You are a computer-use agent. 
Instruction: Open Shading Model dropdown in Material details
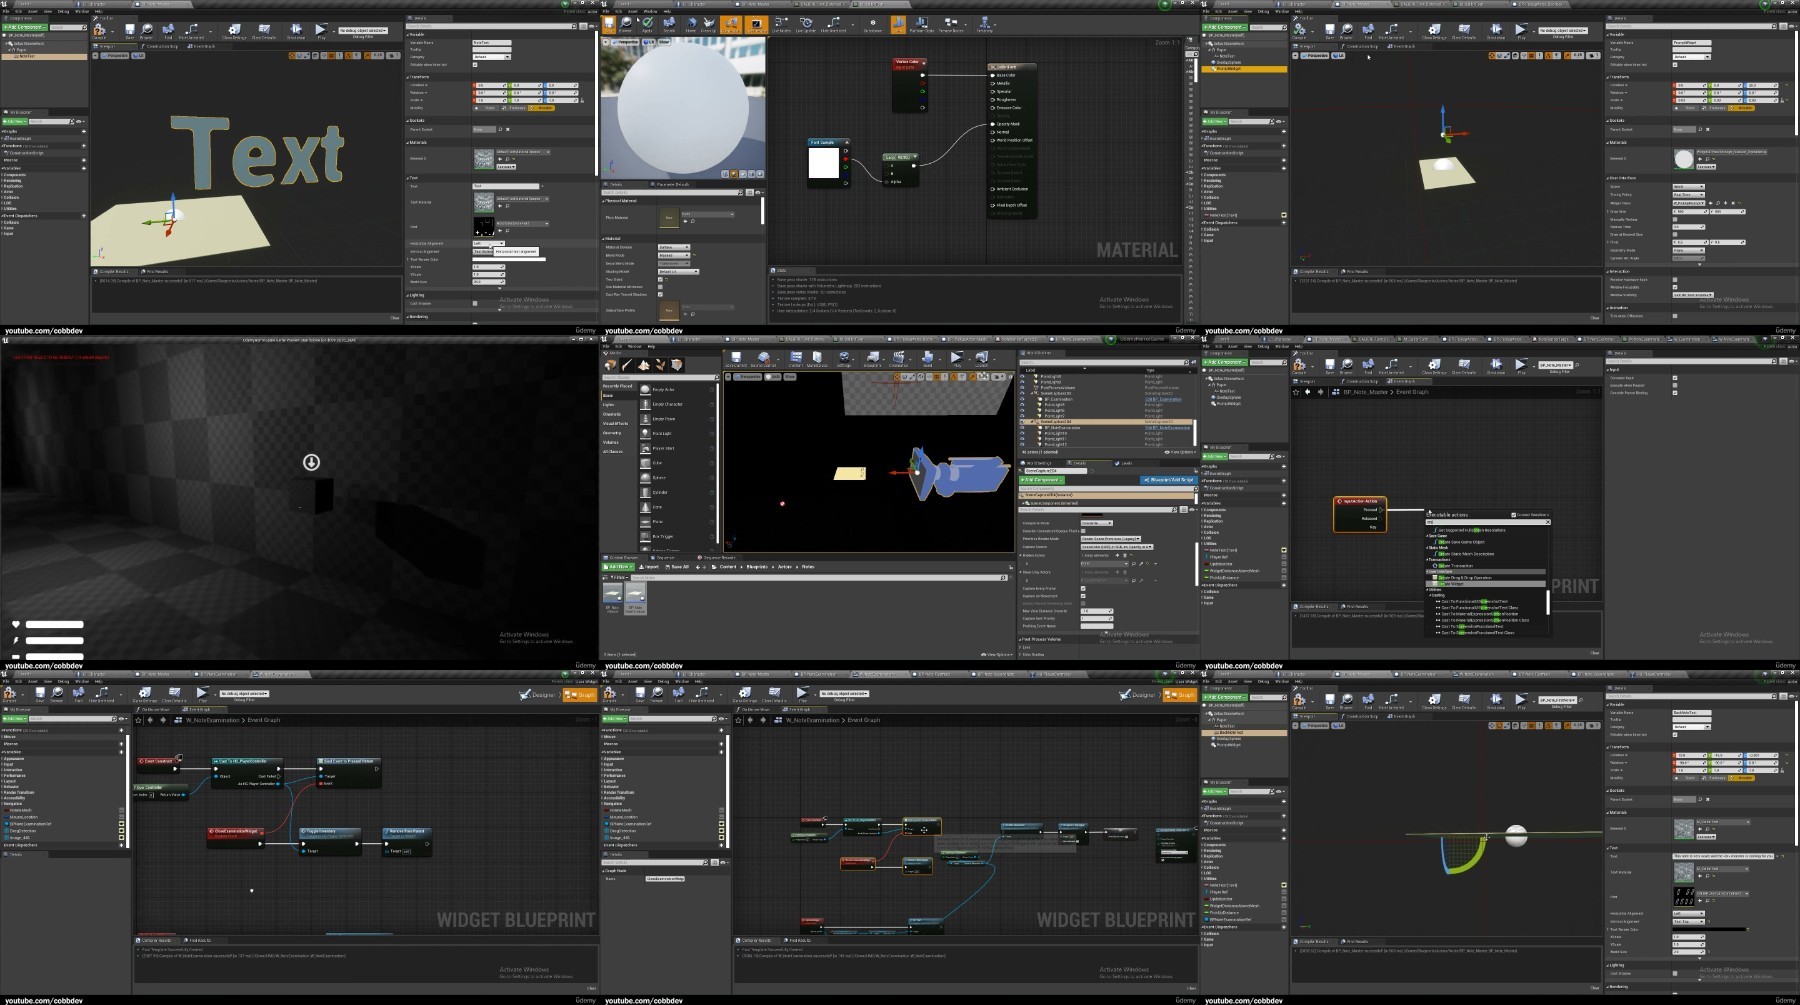click(x=678, y=272)
